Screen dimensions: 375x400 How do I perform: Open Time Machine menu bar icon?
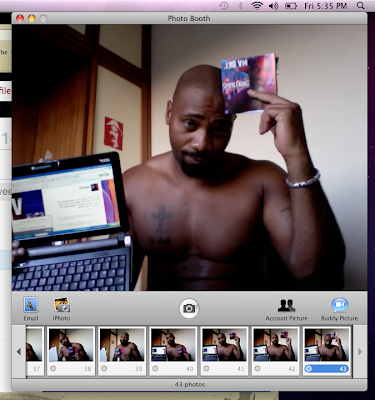(x=224, y=6)
